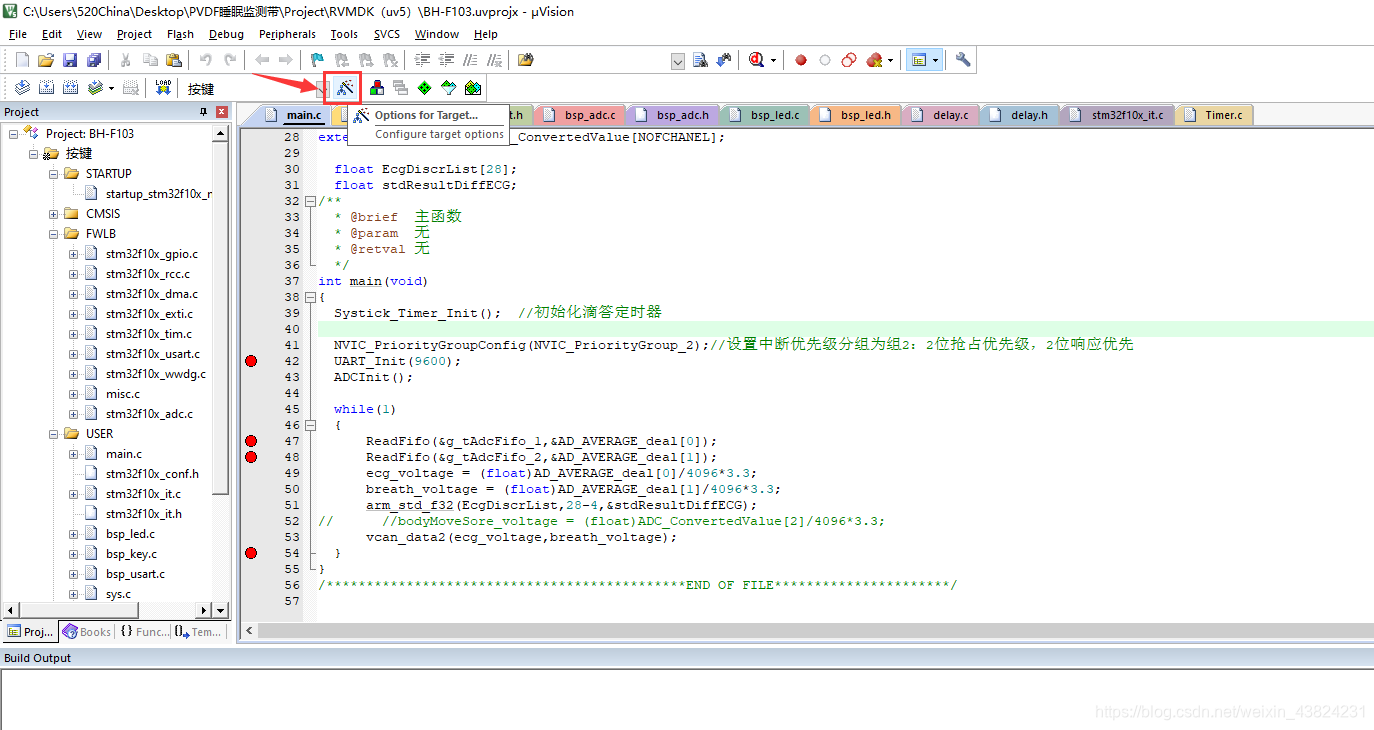1374x730 pixels.
Task: Click the Save file toolbar icon
Action: pos(70,60)
